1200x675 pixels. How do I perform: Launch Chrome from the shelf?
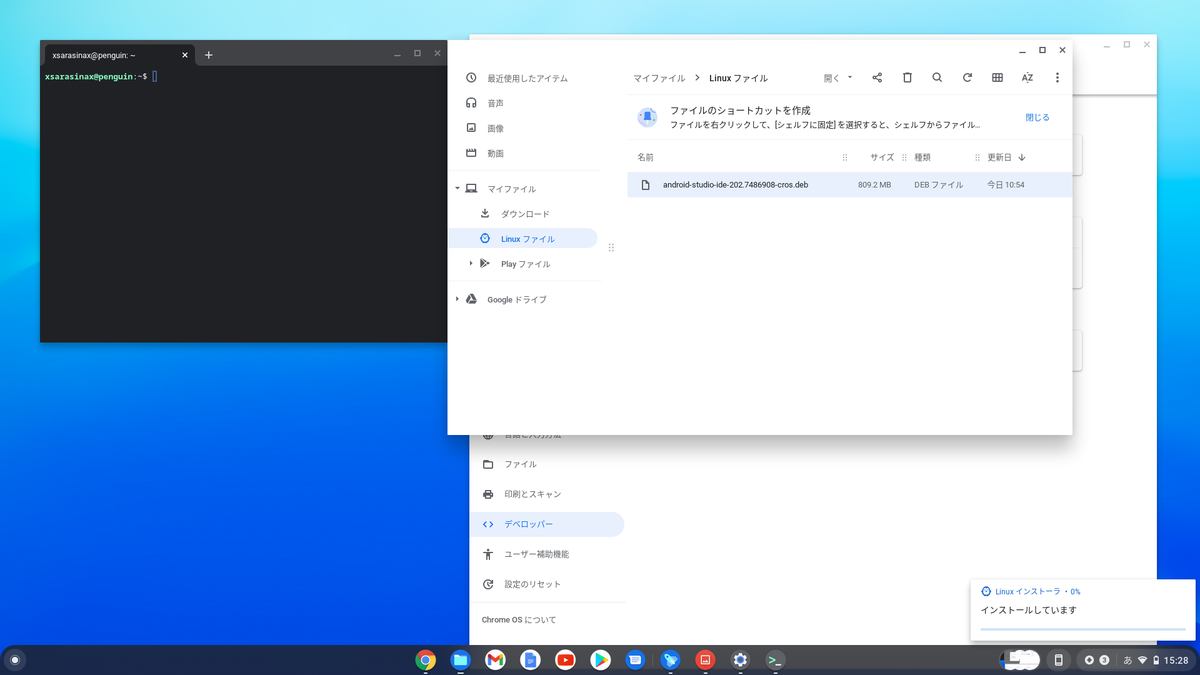coord(426,660)
